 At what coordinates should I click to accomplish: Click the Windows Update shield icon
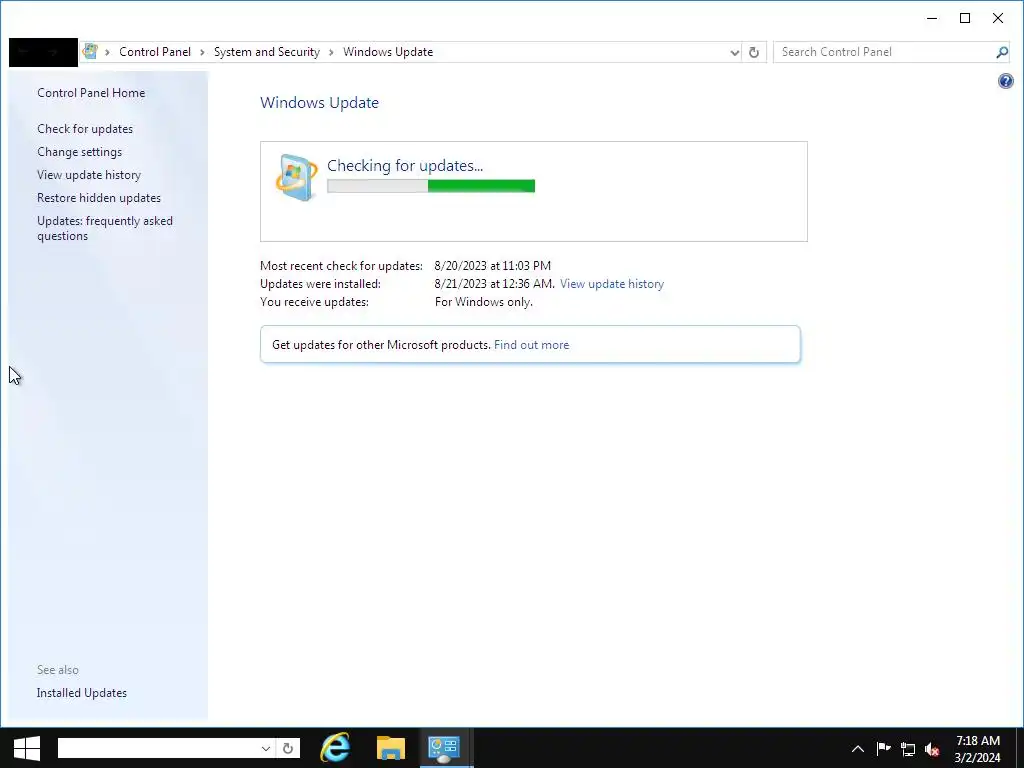coord(296,177)
